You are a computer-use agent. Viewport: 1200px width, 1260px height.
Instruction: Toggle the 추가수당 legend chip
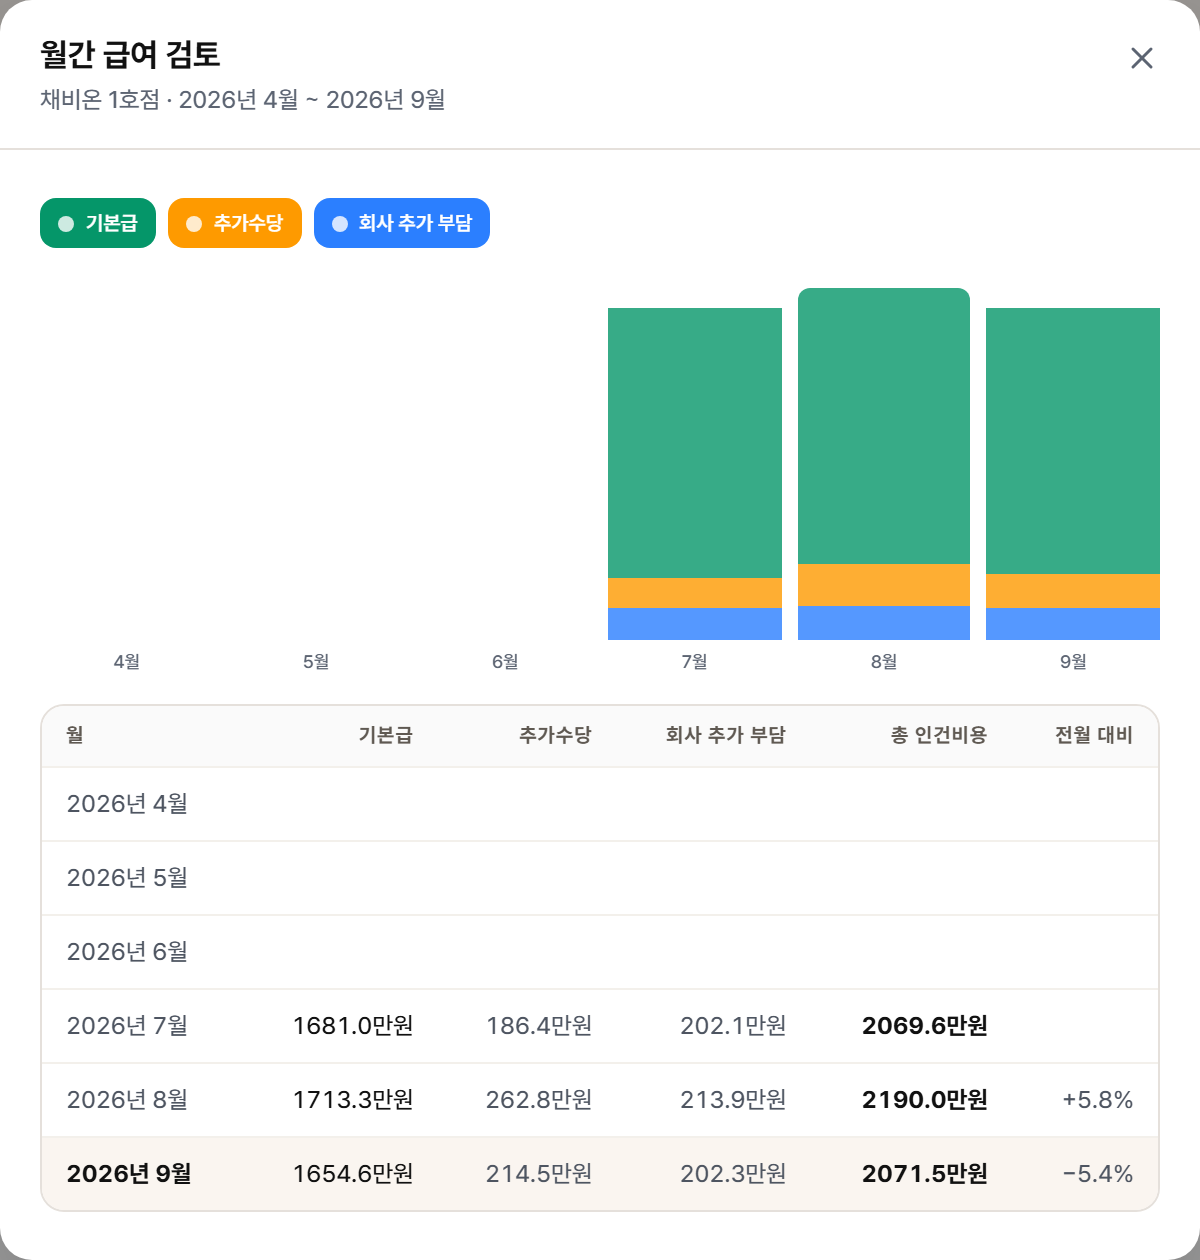tap(235, 223)
